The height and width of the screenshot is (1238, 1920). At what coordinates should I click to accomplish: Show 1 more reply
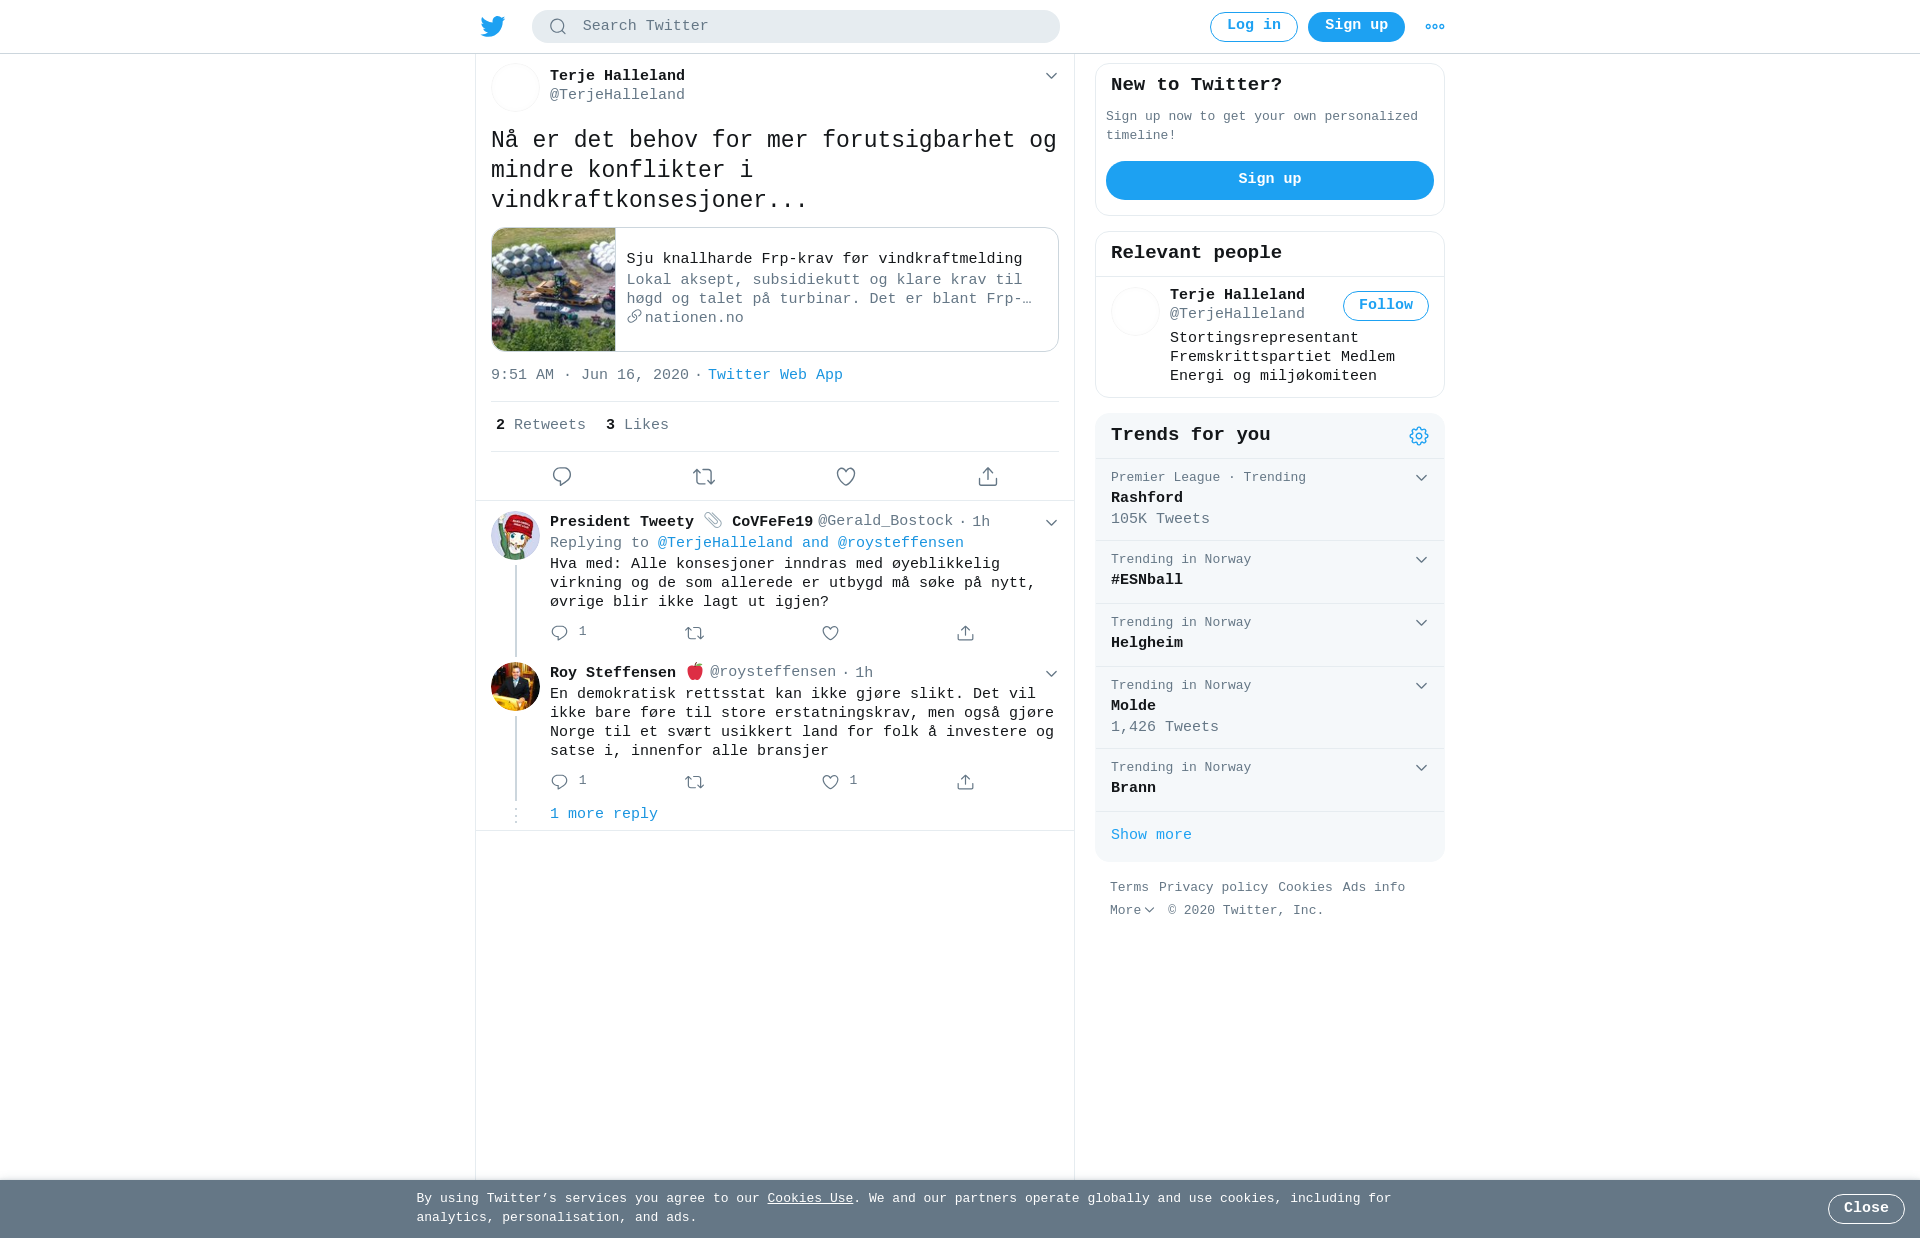point(604,814)
